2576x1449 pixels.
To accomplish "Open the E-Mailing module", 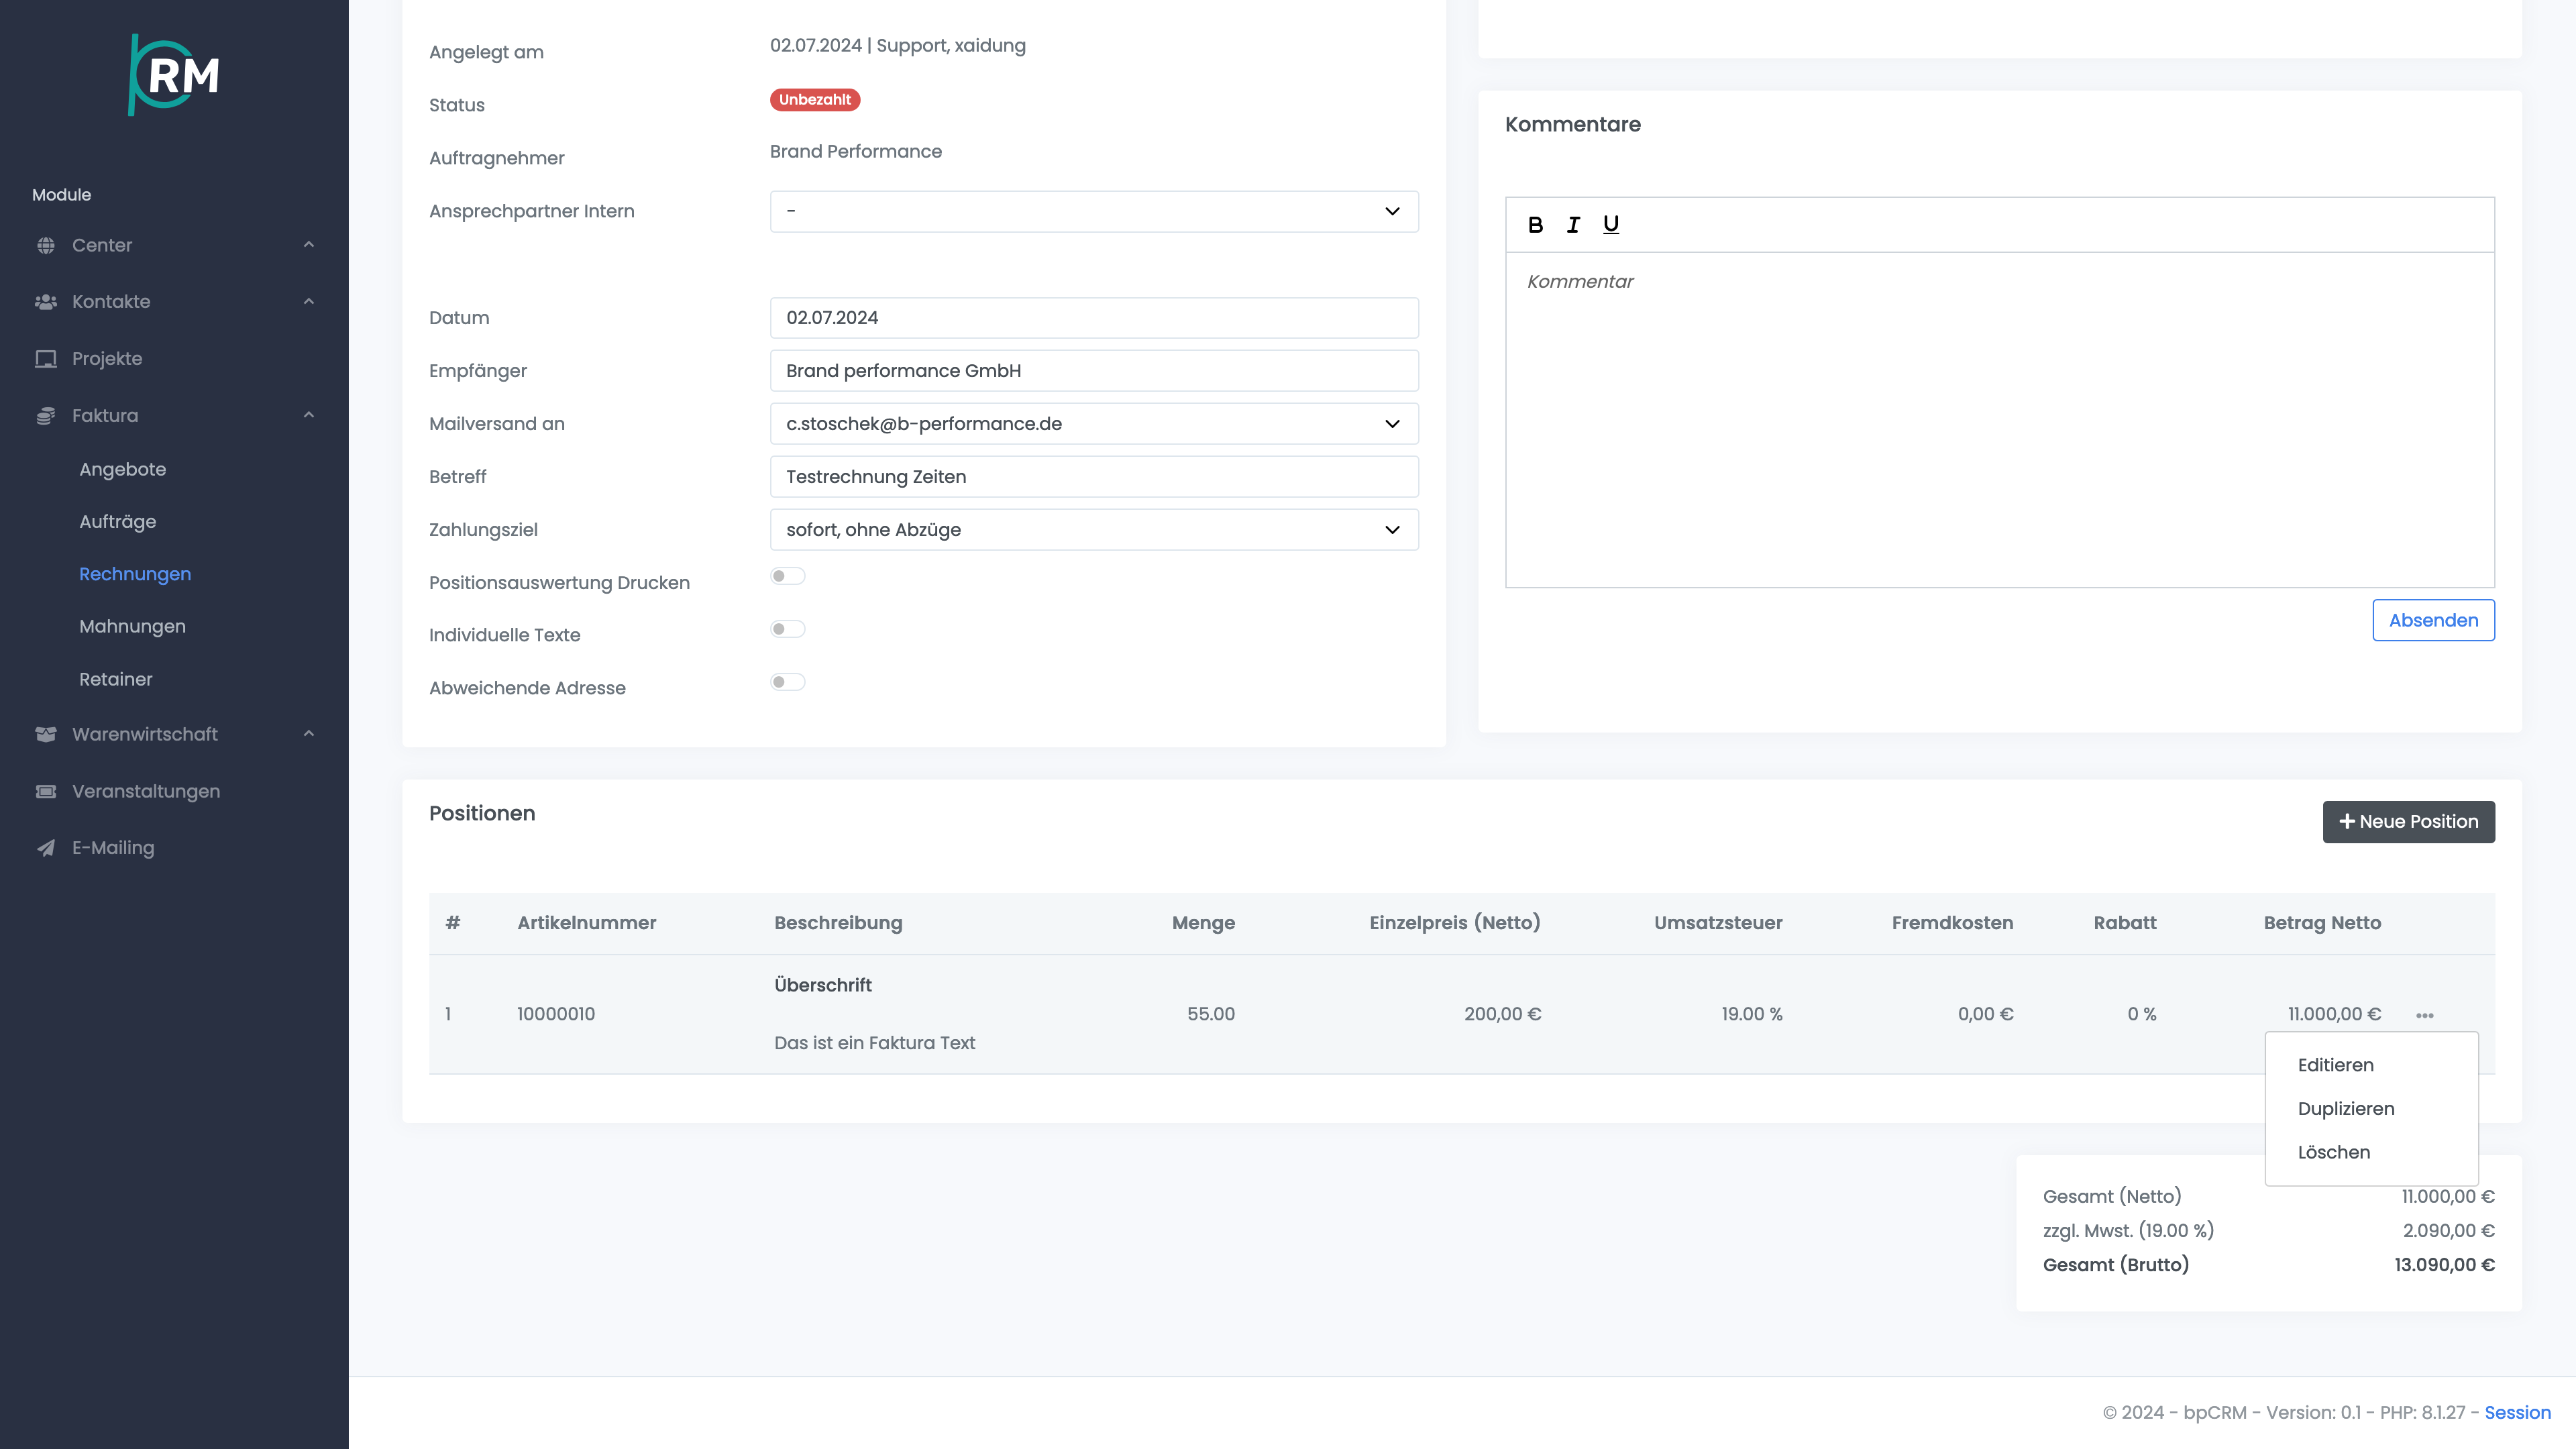I will [x=113, y=848].
